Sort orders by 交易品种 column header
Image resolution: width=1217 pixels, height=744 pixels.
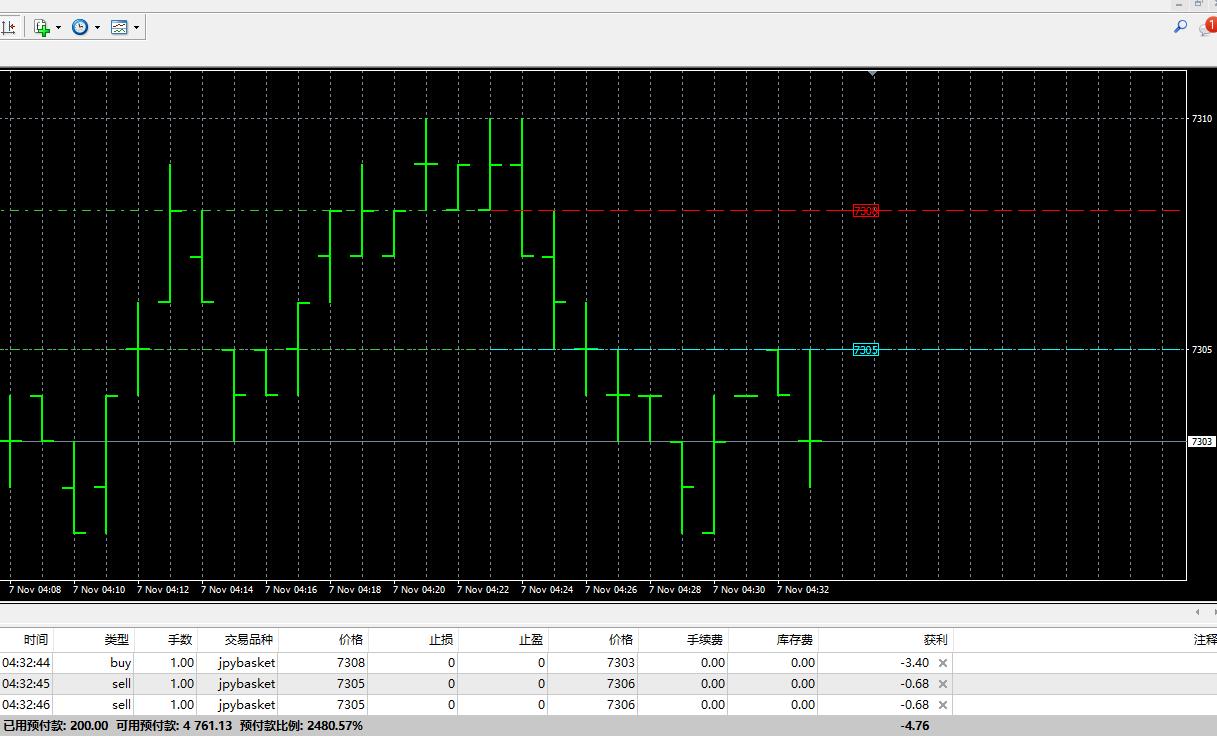[238, 640]
